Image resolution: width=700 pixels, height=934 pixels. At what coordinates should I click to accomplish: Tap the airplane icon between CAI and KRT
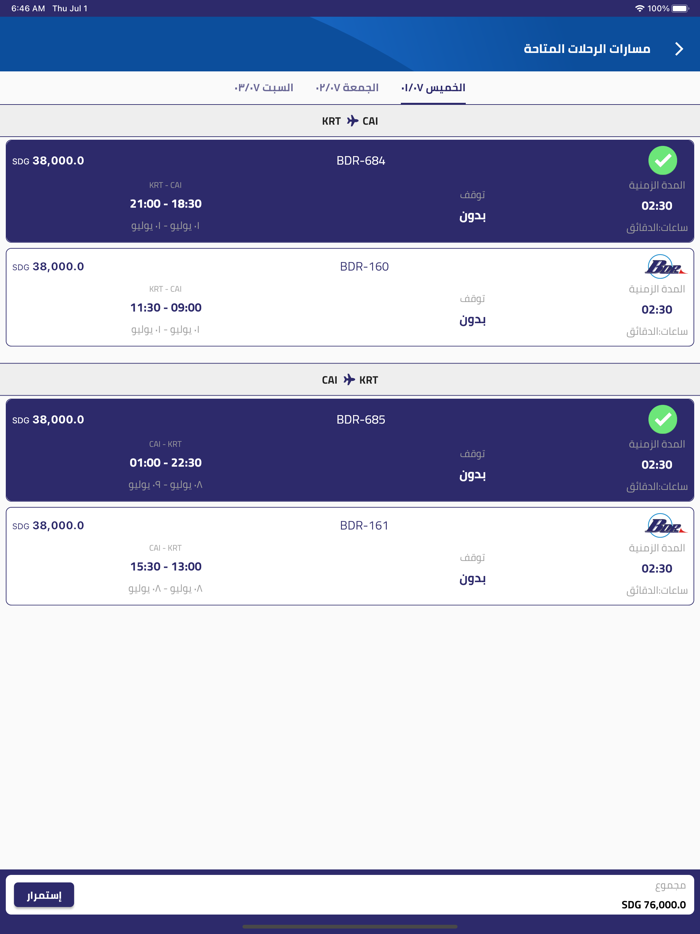click(x=349, y=380)
